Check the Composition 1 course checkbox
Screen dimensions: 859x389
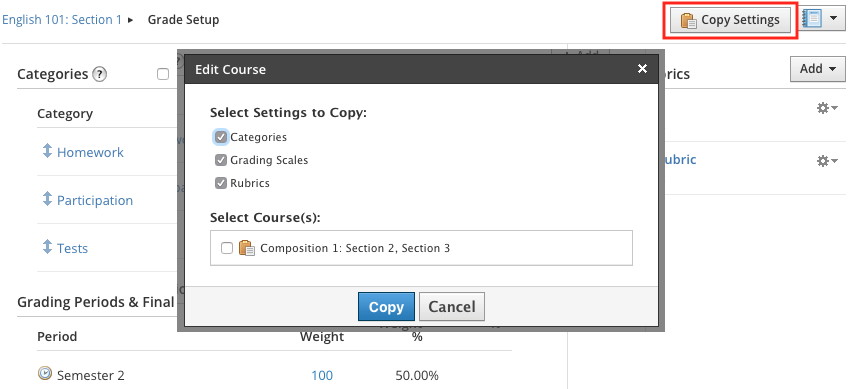point(227,248)
